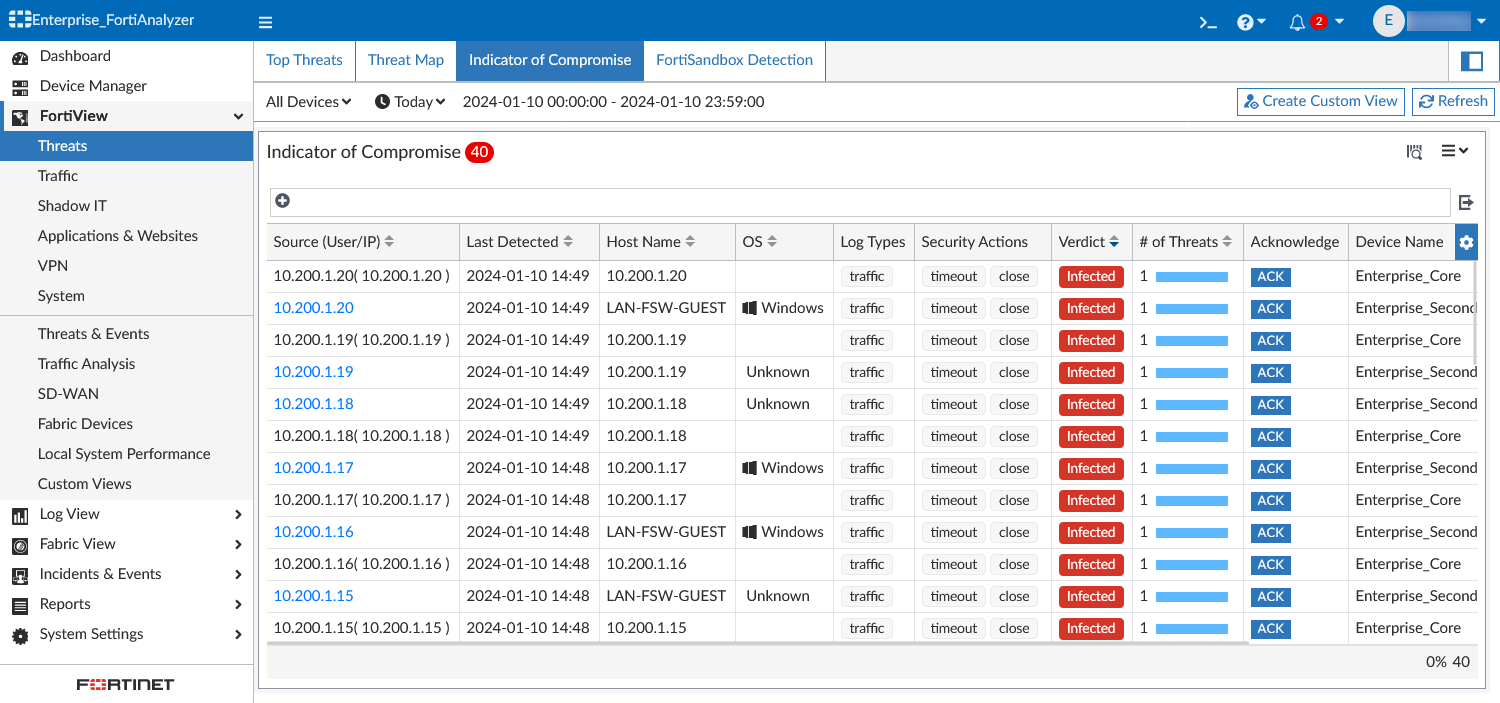
Task: Select Traffic in the FortiView sidebar
Action: (x=60, y=175)
